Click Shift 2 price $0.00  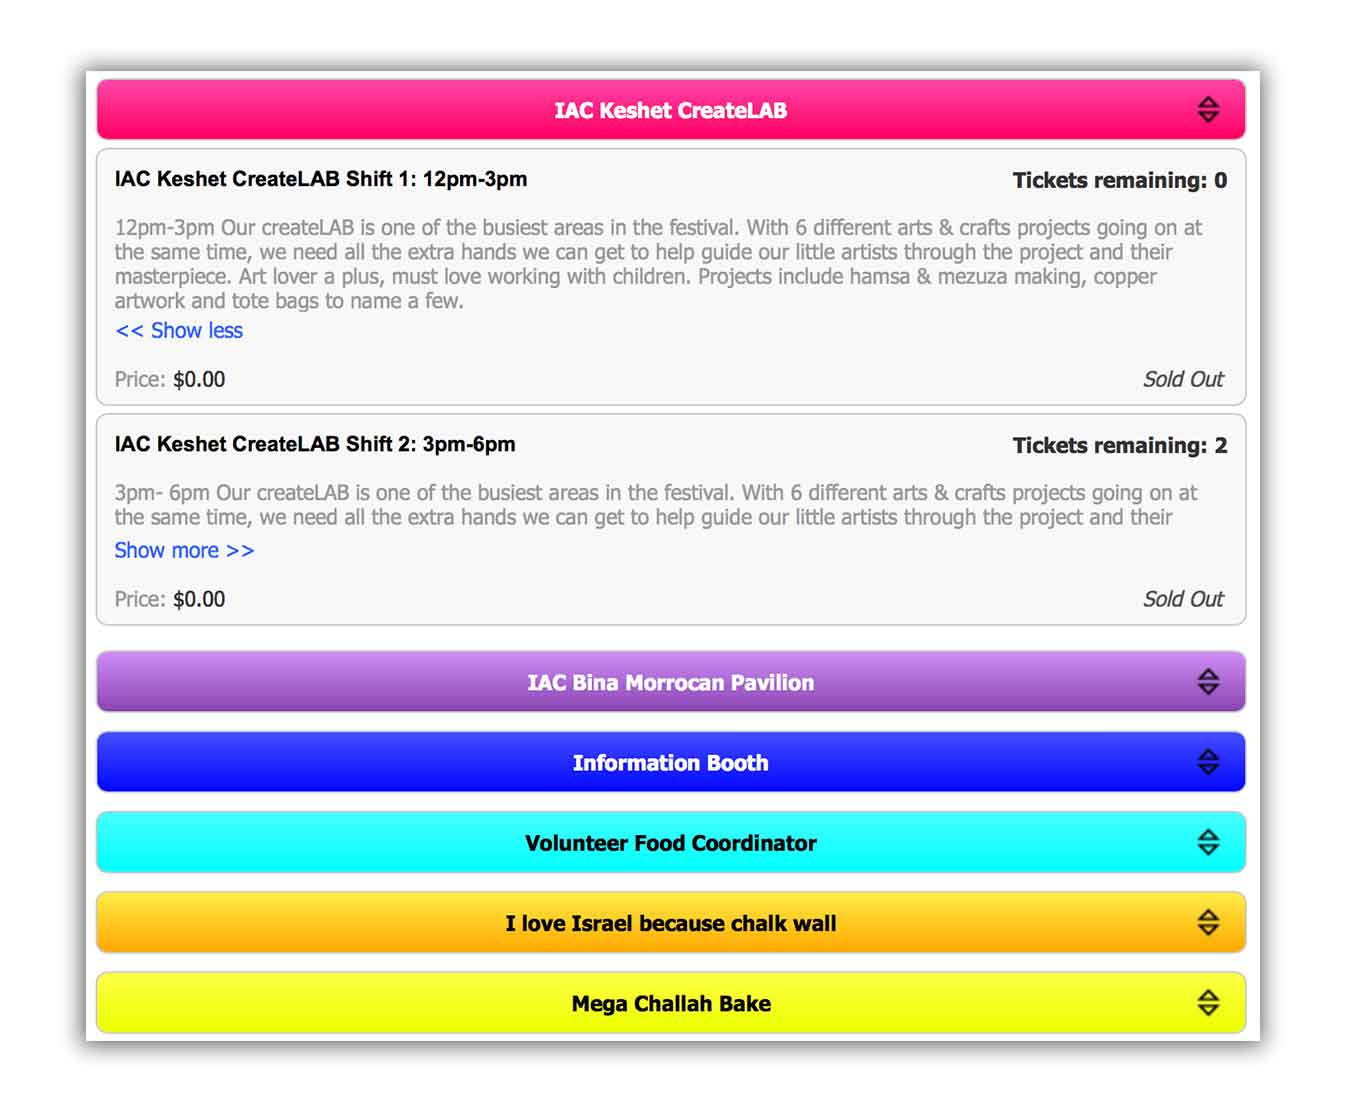(199, 600)
